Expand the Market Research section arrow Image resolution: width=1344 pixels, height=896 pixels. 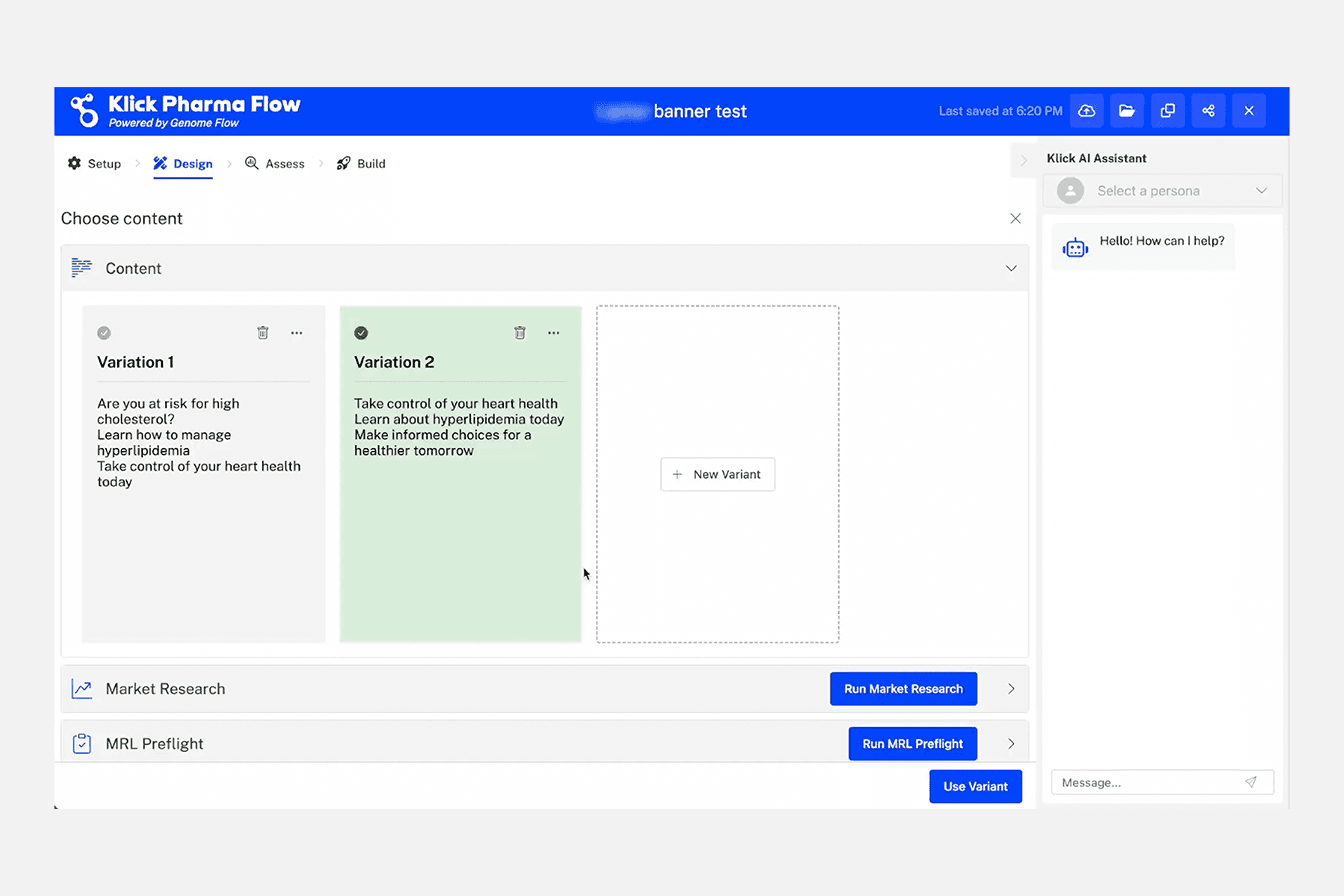1011,689
